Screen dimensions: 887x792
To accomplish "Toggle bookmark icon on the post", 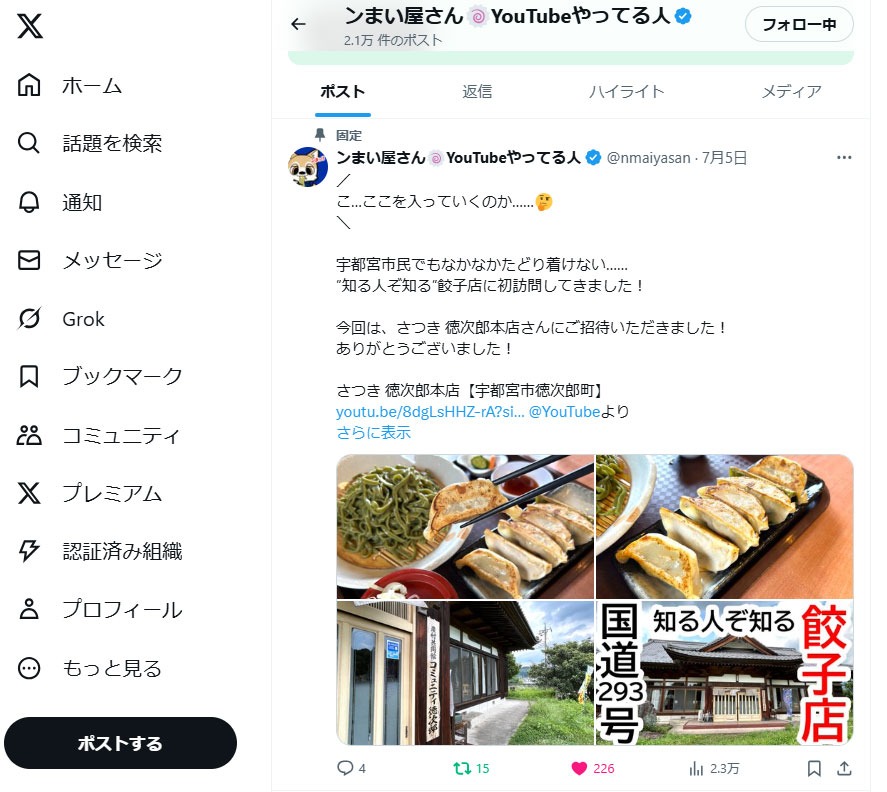I will tap(814, 768).
